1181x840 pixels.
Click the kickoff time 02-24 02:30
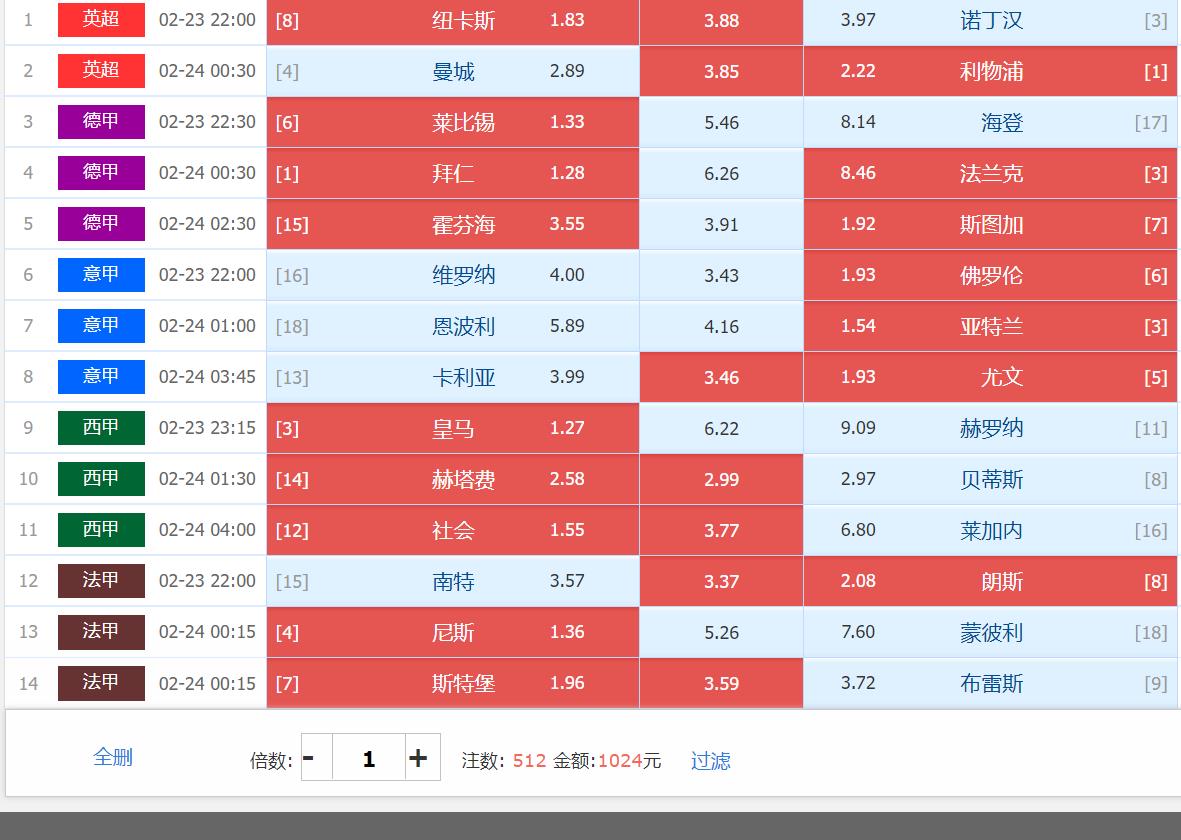207,224
